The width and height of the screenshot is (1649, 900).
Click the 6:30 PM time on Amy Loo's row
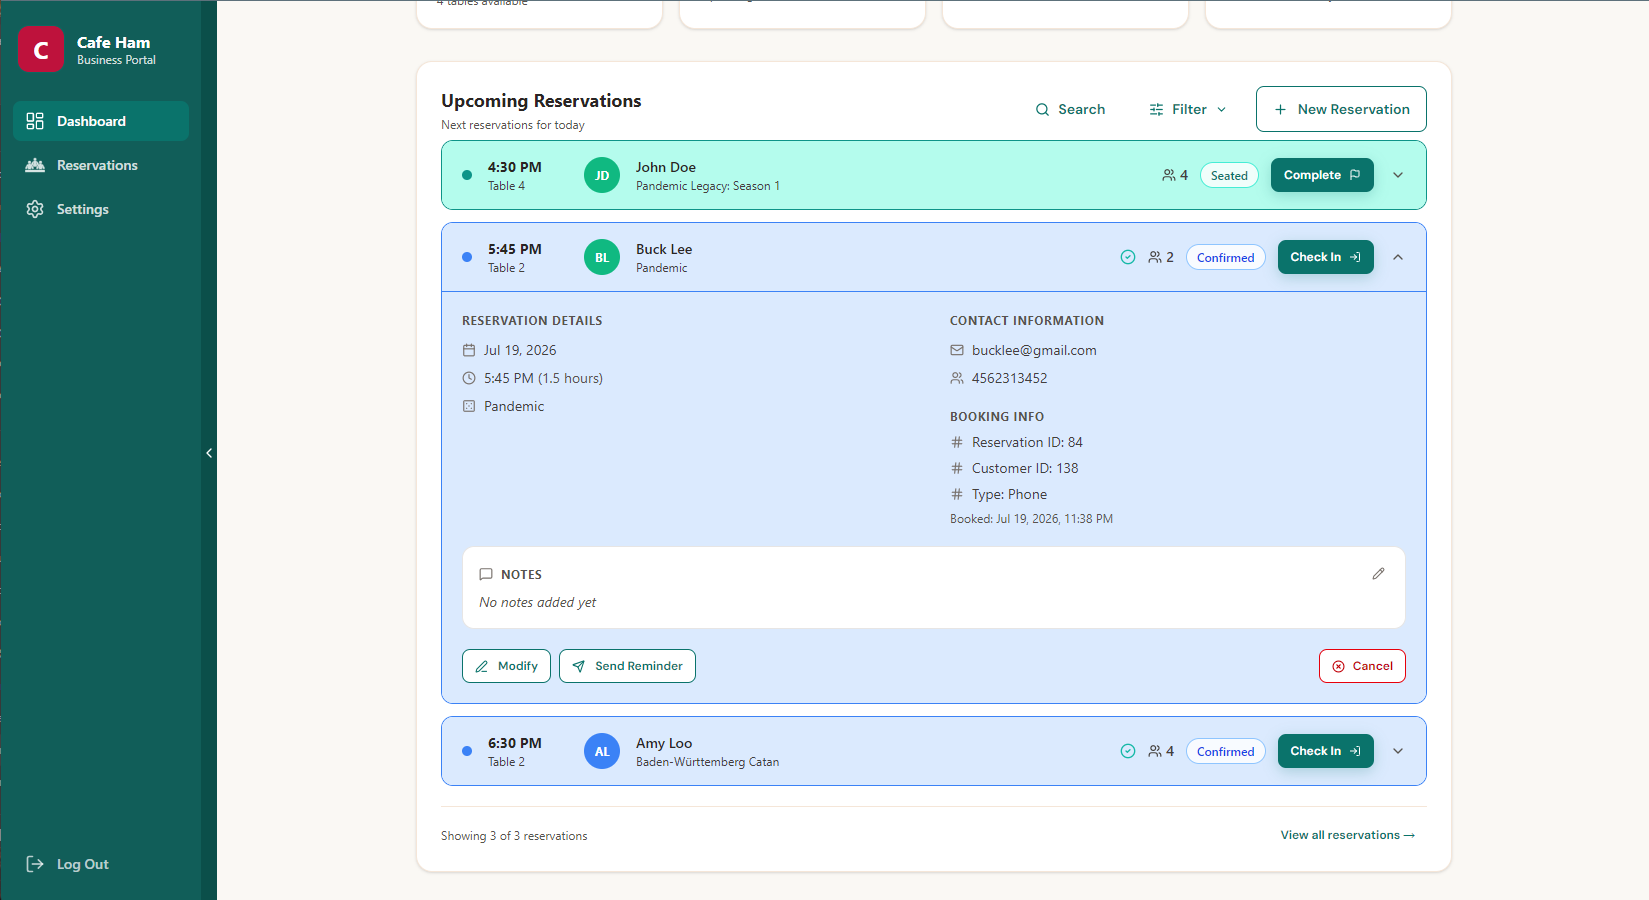514,743
